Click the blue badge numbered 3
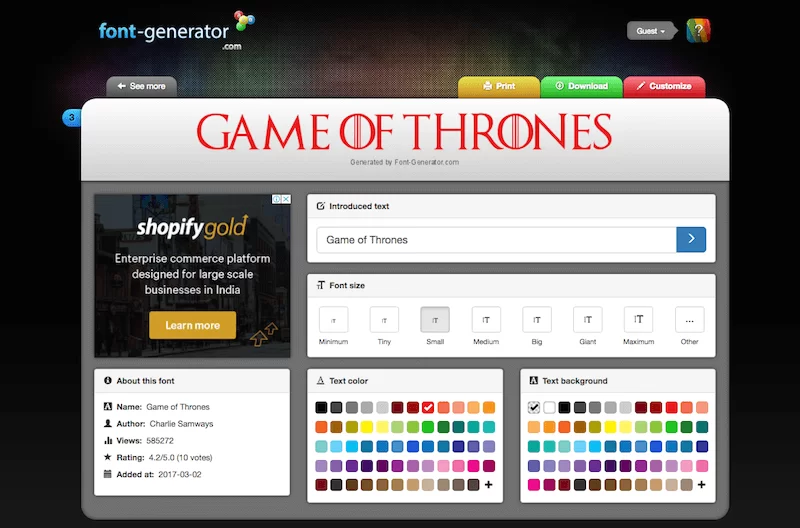The height and width of the screenshot is (528, 800). pos(71,118)
